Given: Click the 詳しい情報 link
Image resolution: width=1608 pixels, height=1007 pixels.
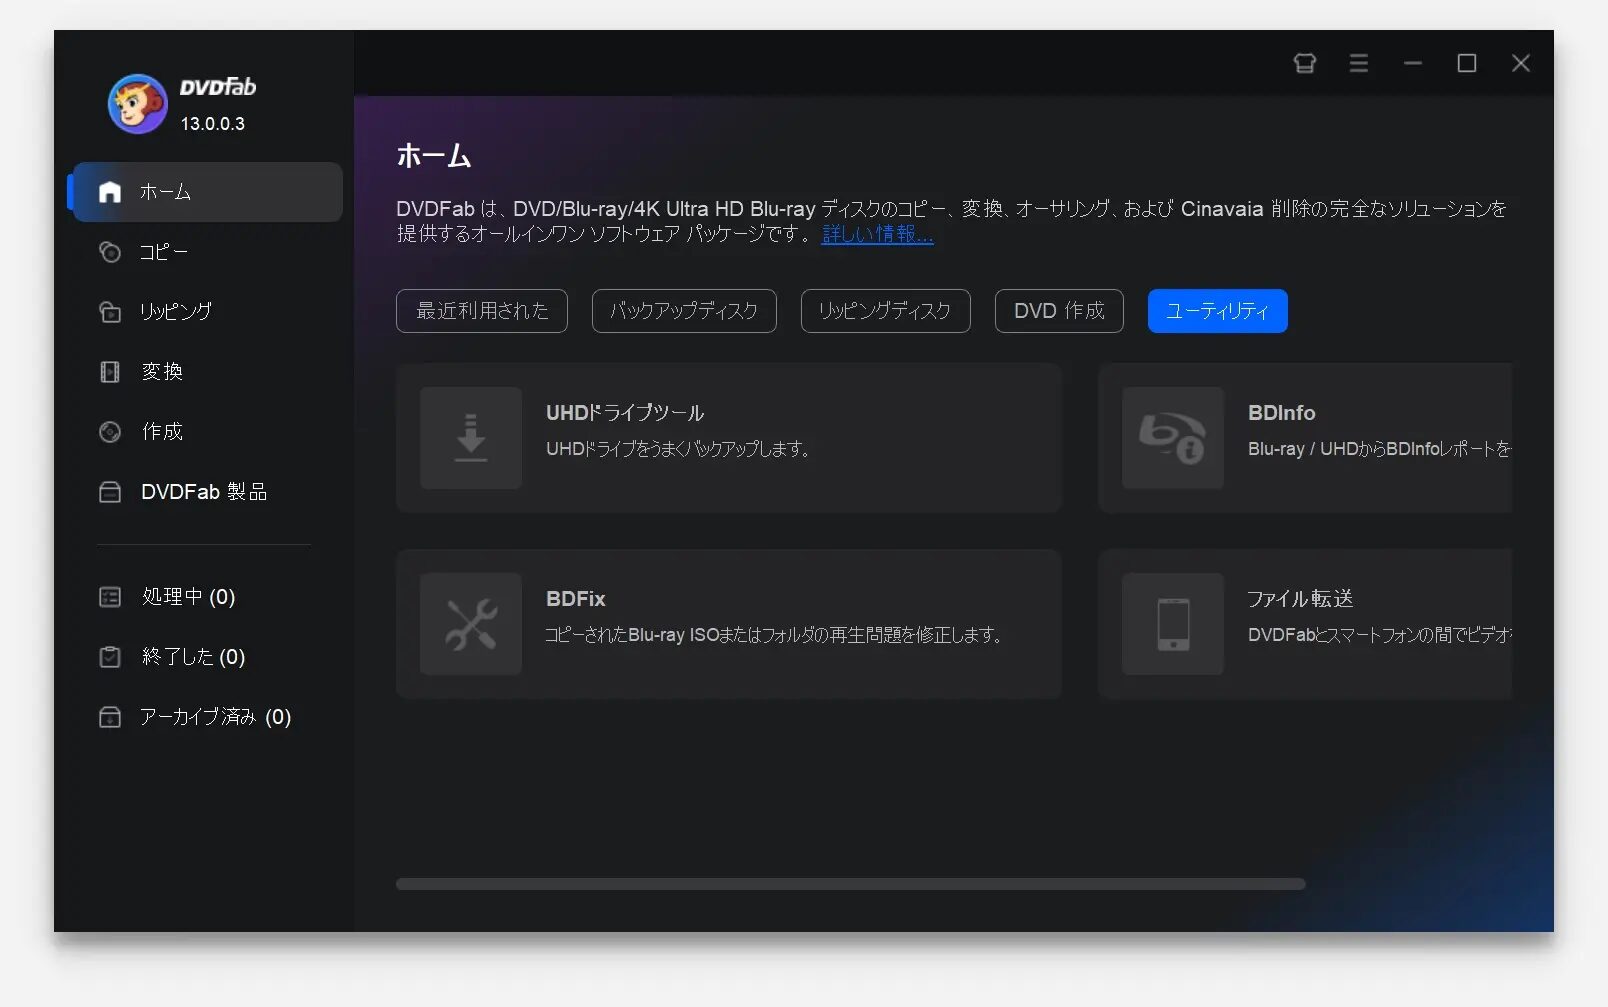Looking at the screenshot, I should point(877,234).
